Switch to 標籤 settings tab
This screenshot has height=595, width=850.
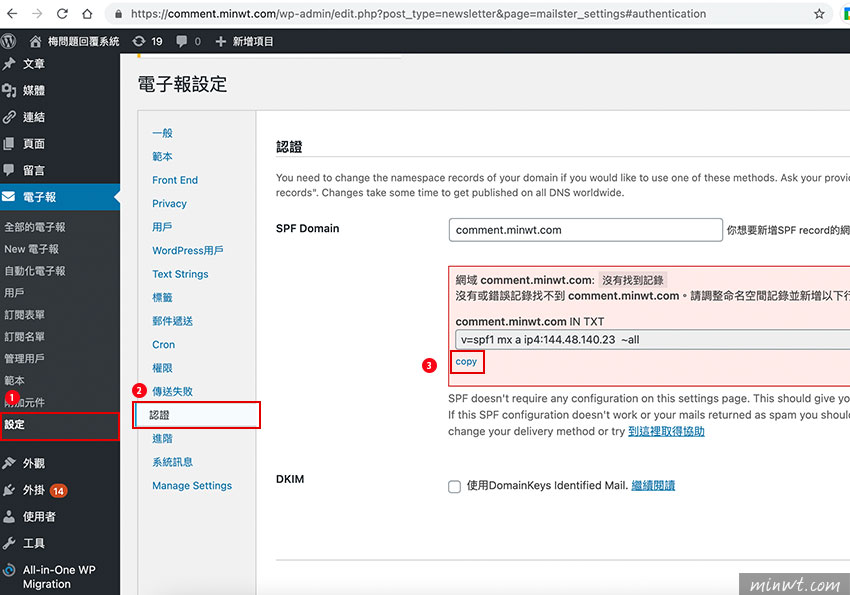tap(163, 298)
